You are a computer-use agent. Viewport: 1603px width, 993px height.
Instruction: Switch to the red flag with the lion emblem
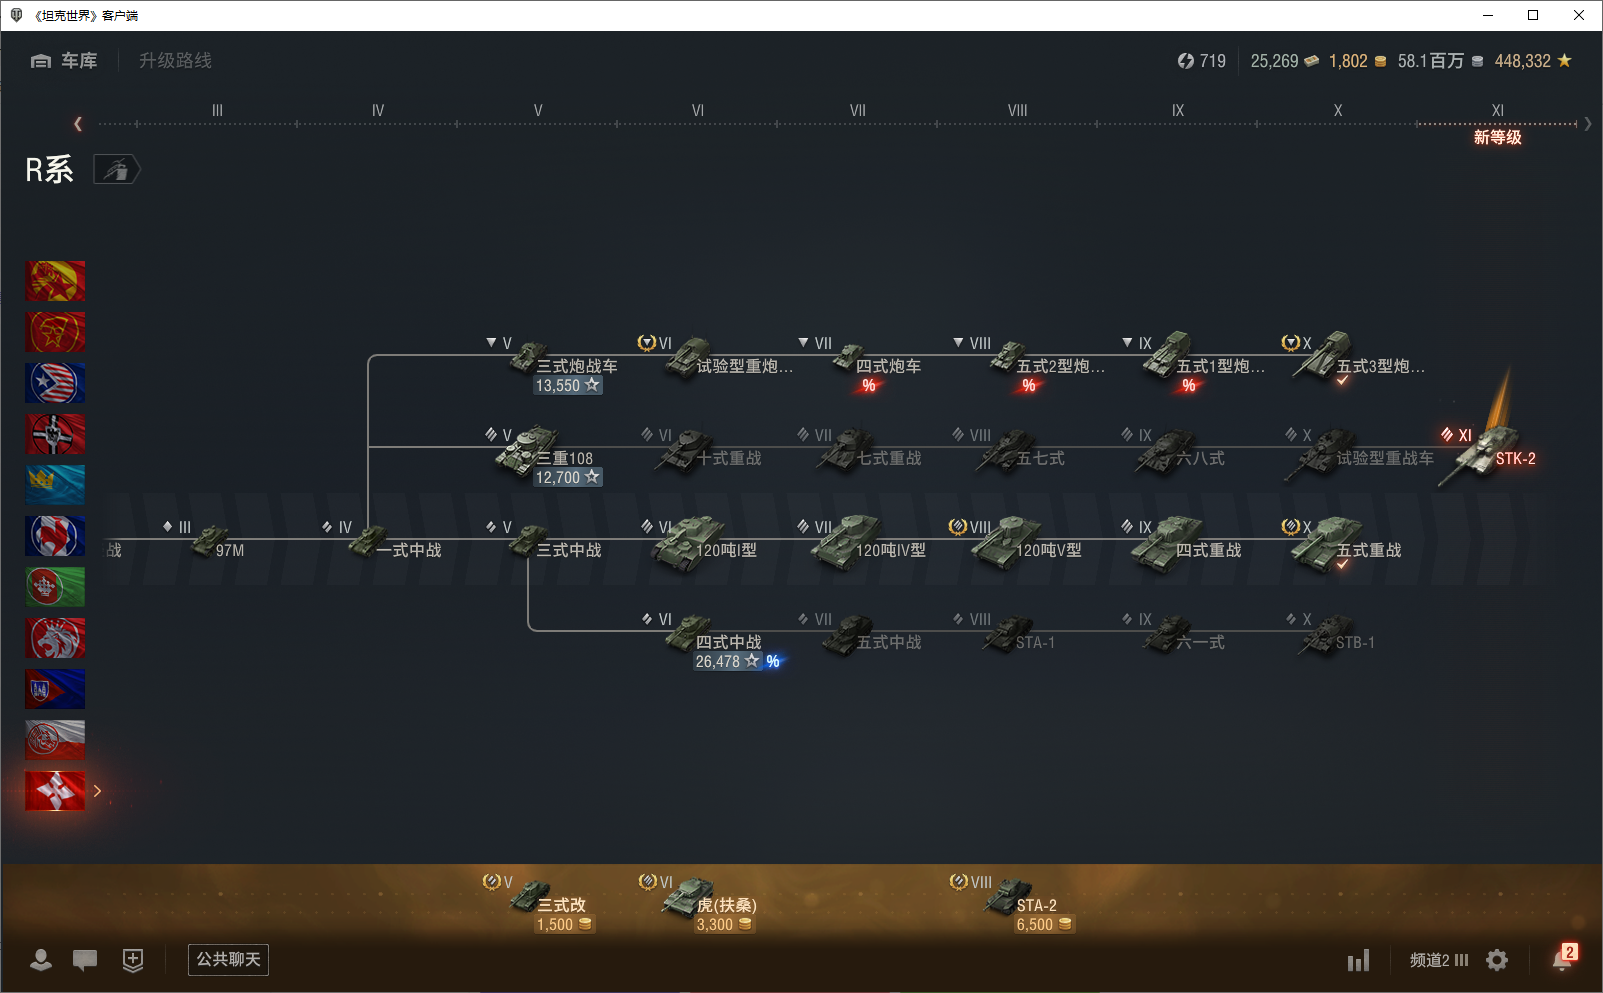point(55,638)
